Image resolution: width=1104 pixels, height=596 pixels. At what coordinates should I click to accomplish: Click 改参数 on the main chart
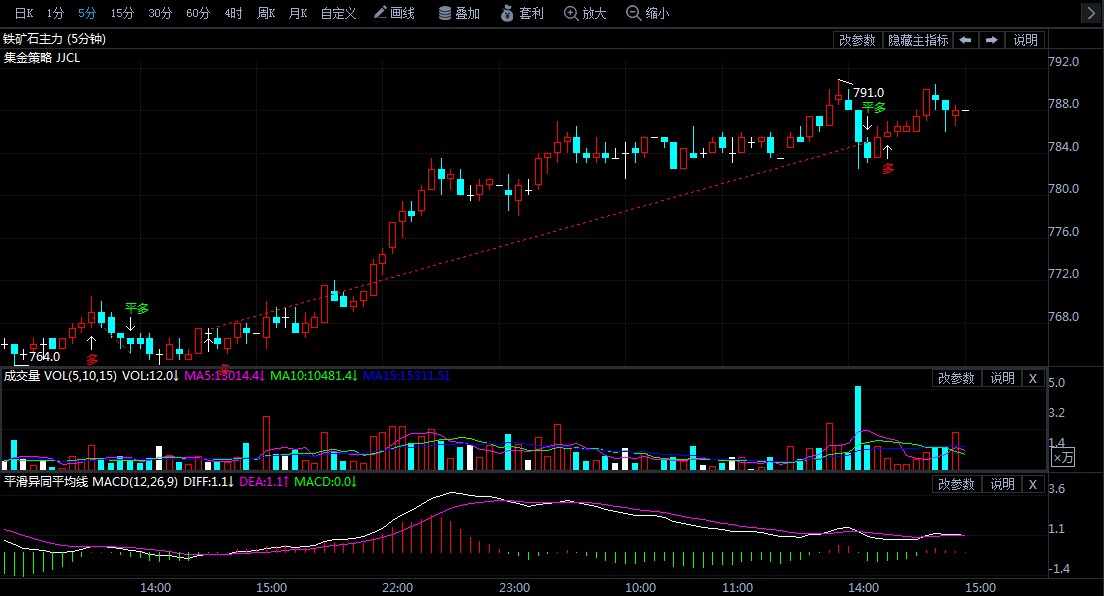click(x=857, y=40)
